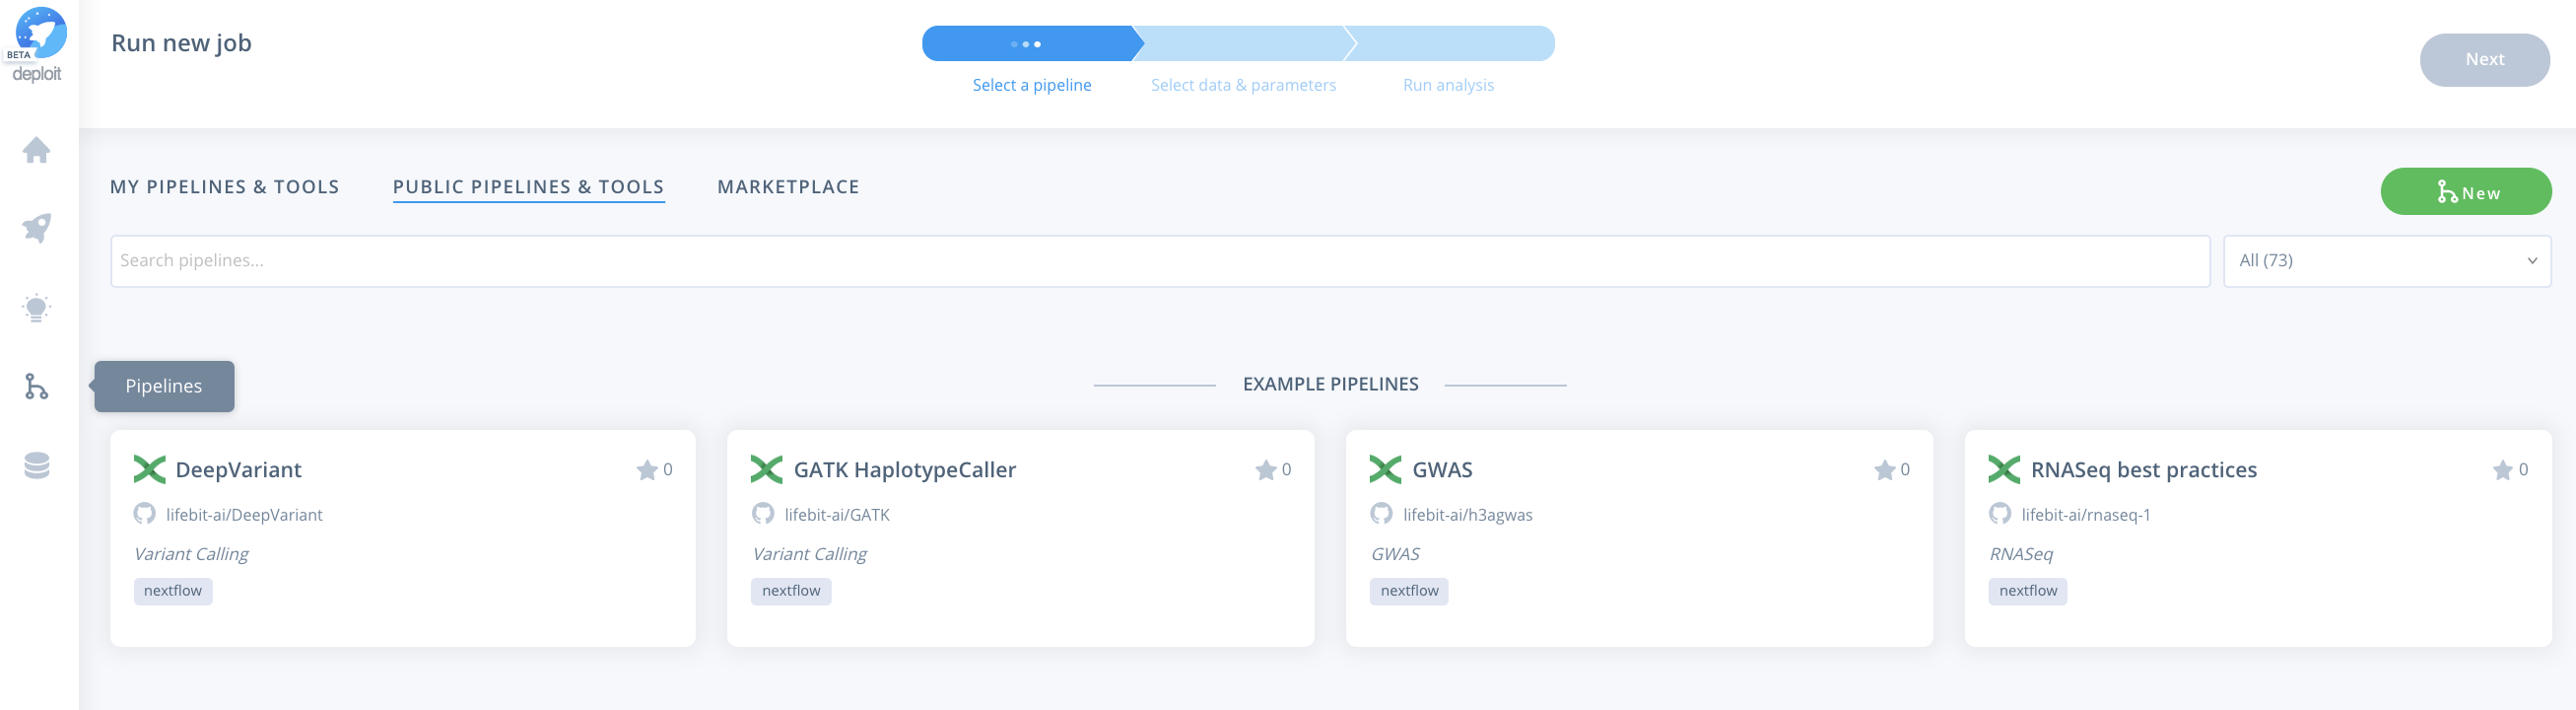
Task: Open the lifebit-ai/h3agwas repository link
Action: [1467, 515]
